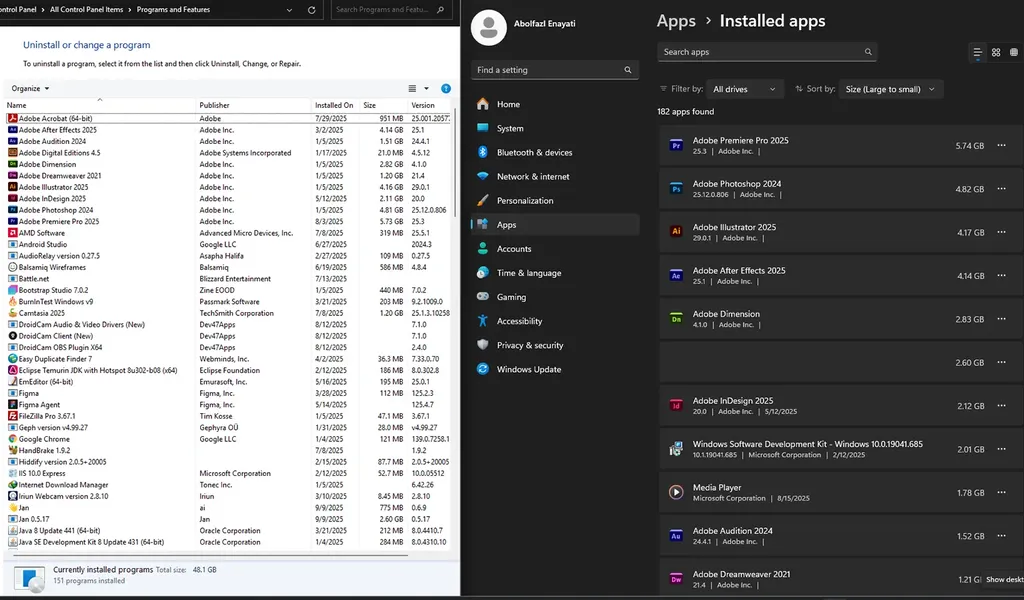Sort program list by Size column

pyautogui.click(x=370, y=105)
